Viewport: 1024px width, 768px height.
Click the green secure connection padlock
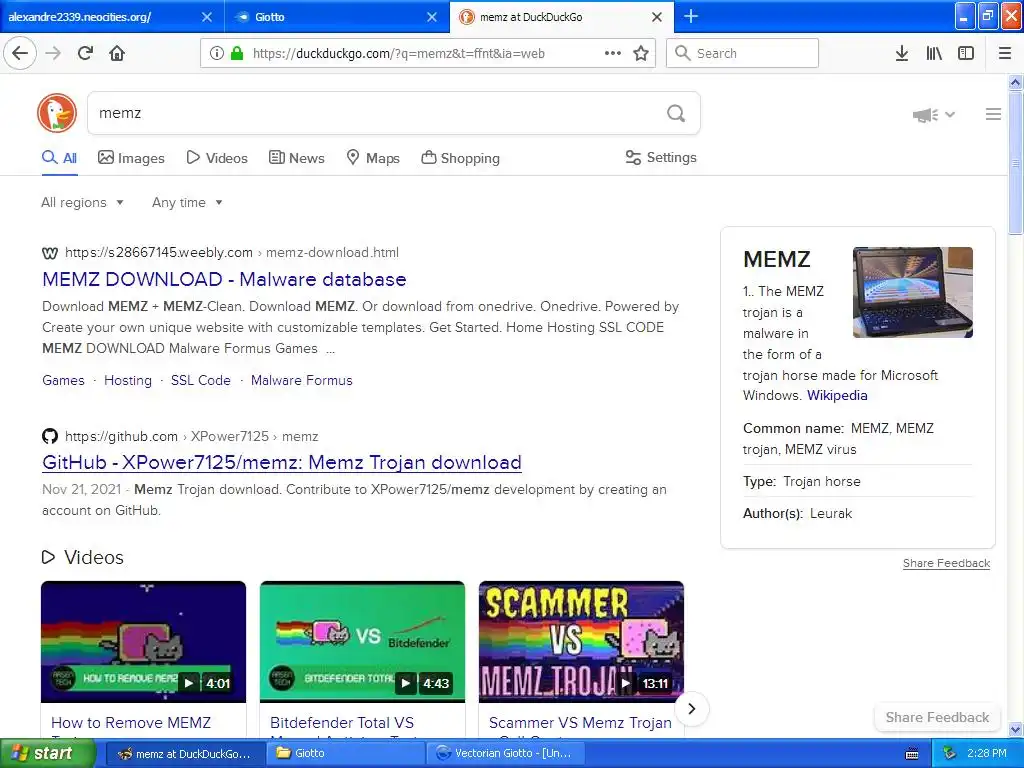[x=237, y=53]
